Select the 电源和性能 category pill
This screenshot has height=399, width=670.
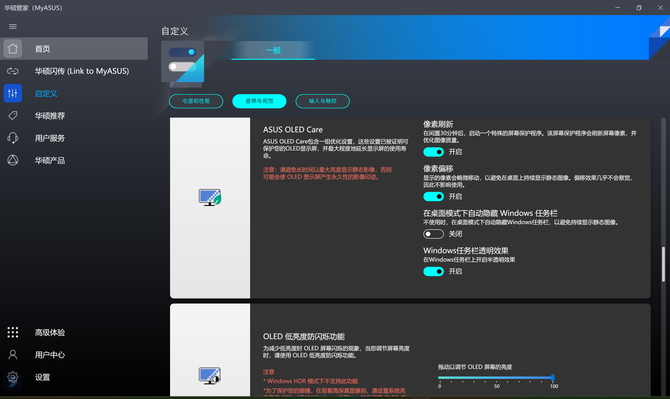[x=196, y=101]
